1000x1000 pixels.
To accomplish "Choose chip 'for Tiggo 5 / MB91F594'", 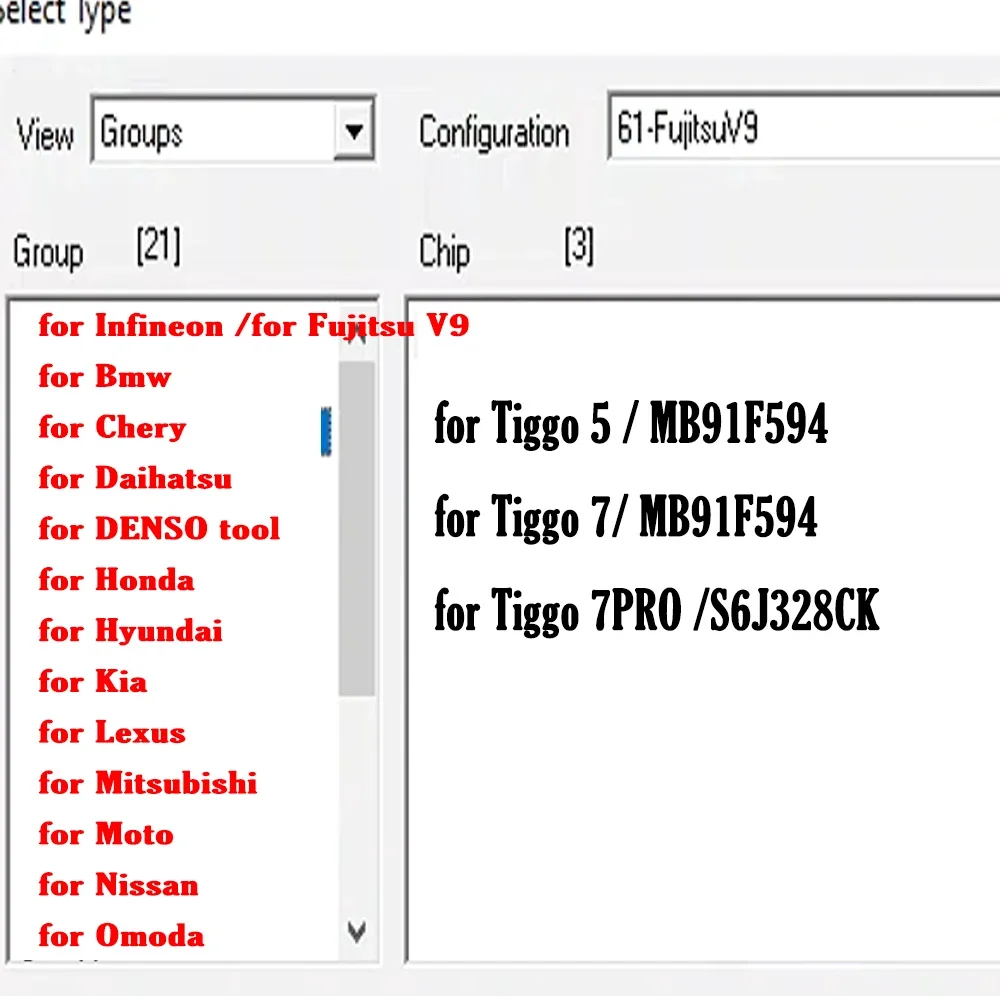I will tap(631, 423).
